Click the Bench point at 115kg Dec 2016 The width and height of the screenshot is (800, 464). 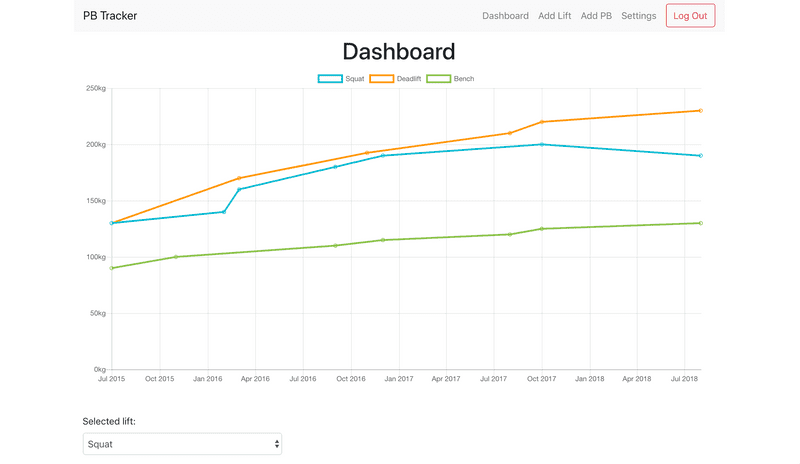pos(383,240)
